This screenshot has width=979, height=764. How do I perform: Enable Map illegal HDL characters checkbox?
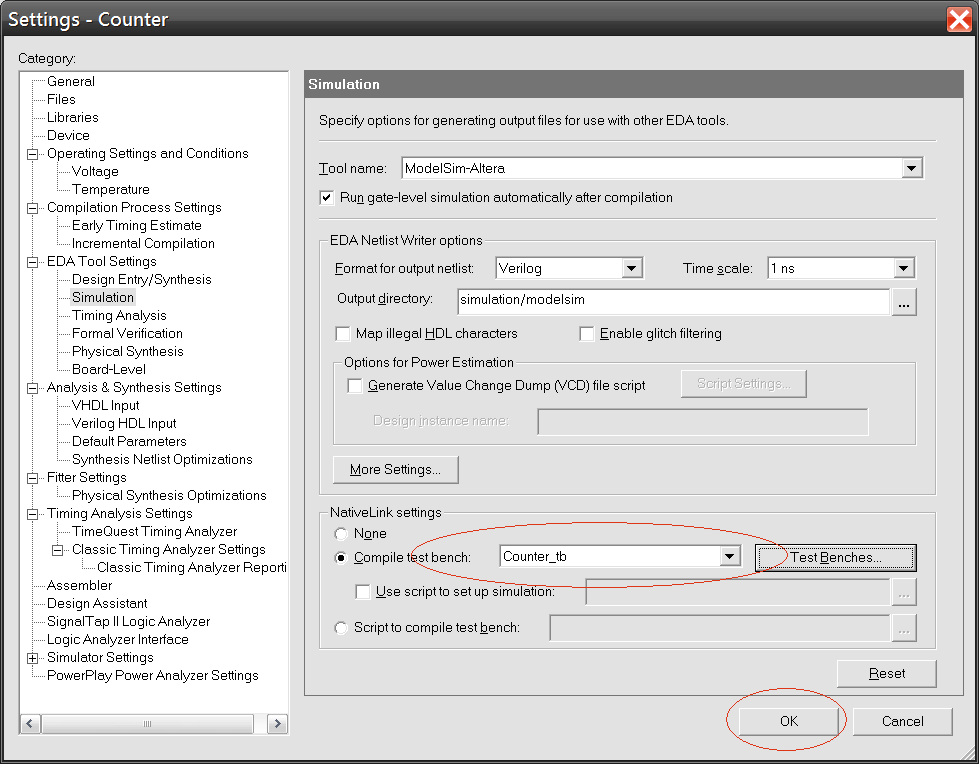343,334
